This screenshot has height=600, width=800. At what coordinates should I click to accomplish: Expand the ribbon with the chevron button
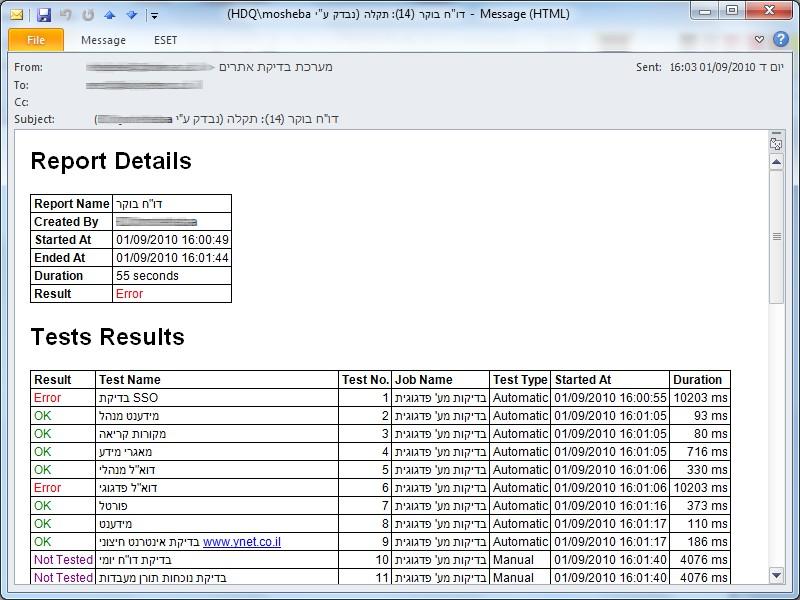coord(759,40)
